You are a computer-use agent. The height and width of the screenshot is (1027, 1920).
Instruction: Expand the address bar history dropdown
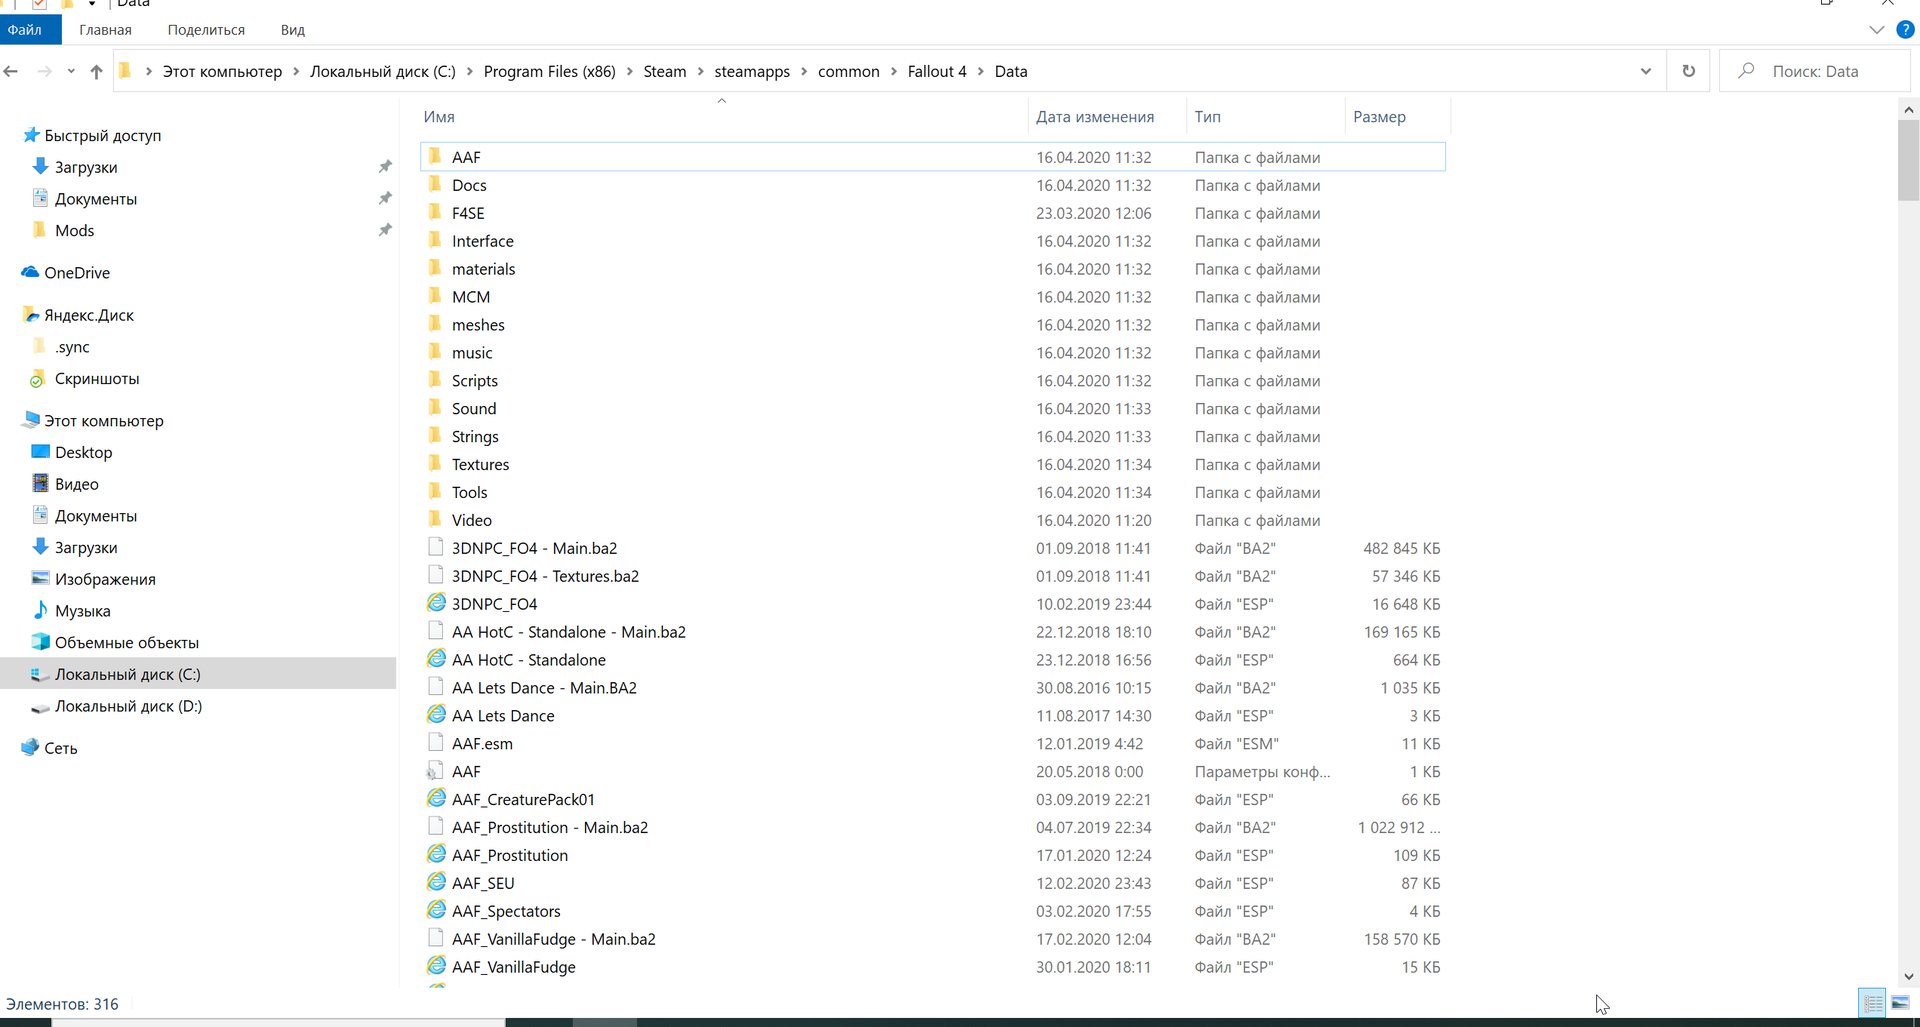click(1645, 71)
